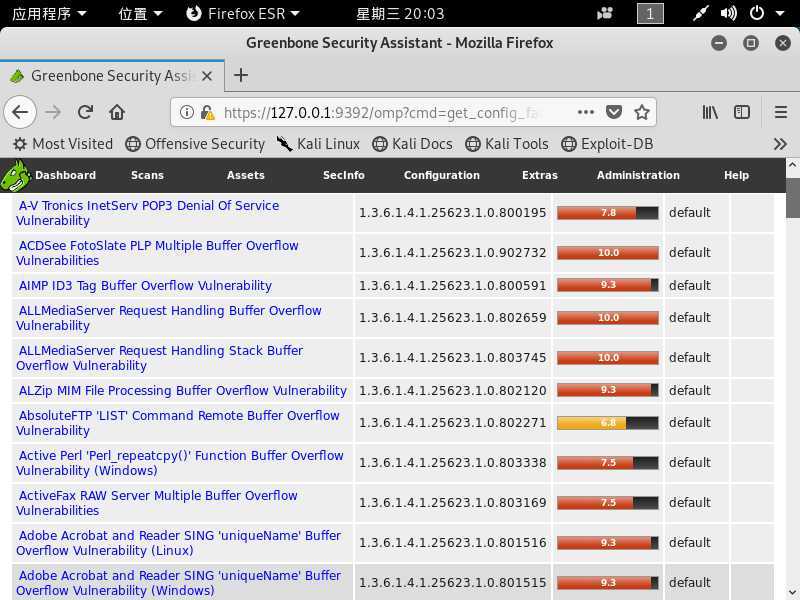Open the Assets menu
Image resolution: width=800 pixels, height=600 pixels.
[x=245, y=175]
